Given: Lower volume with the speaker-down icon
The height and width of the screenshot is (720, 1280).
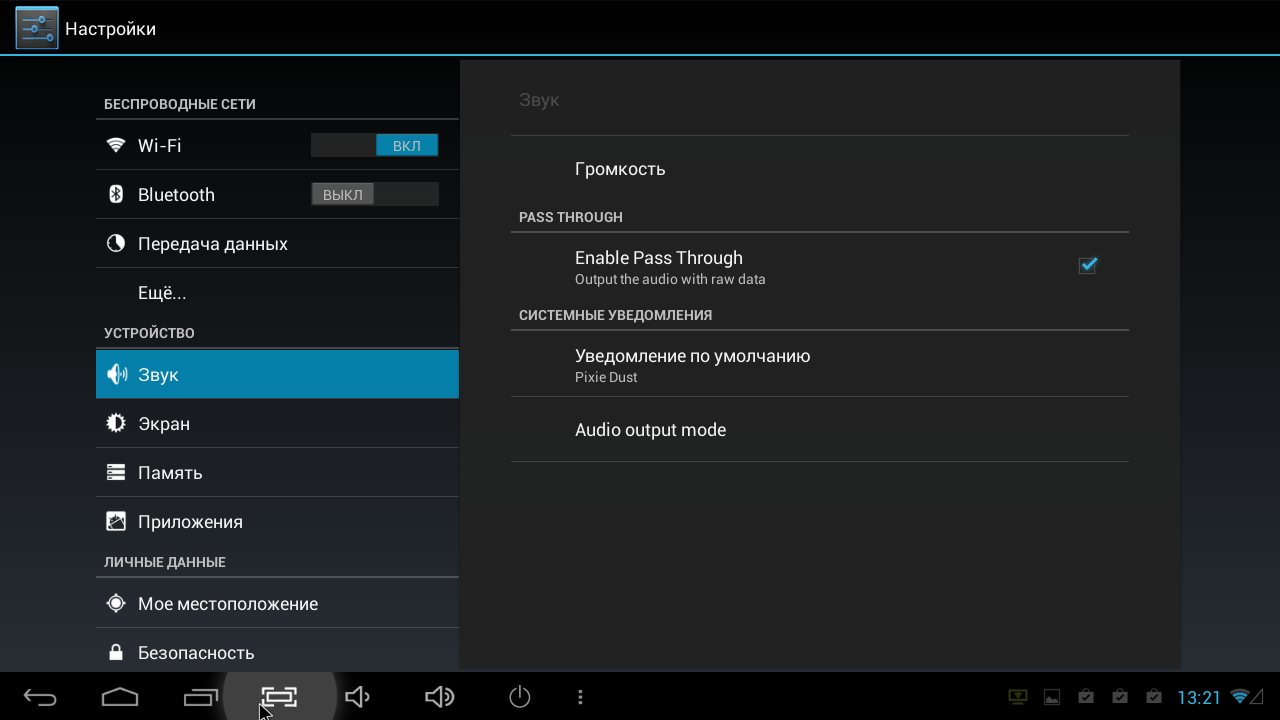Looking at the screenshot, I should (x=357, y=697).
